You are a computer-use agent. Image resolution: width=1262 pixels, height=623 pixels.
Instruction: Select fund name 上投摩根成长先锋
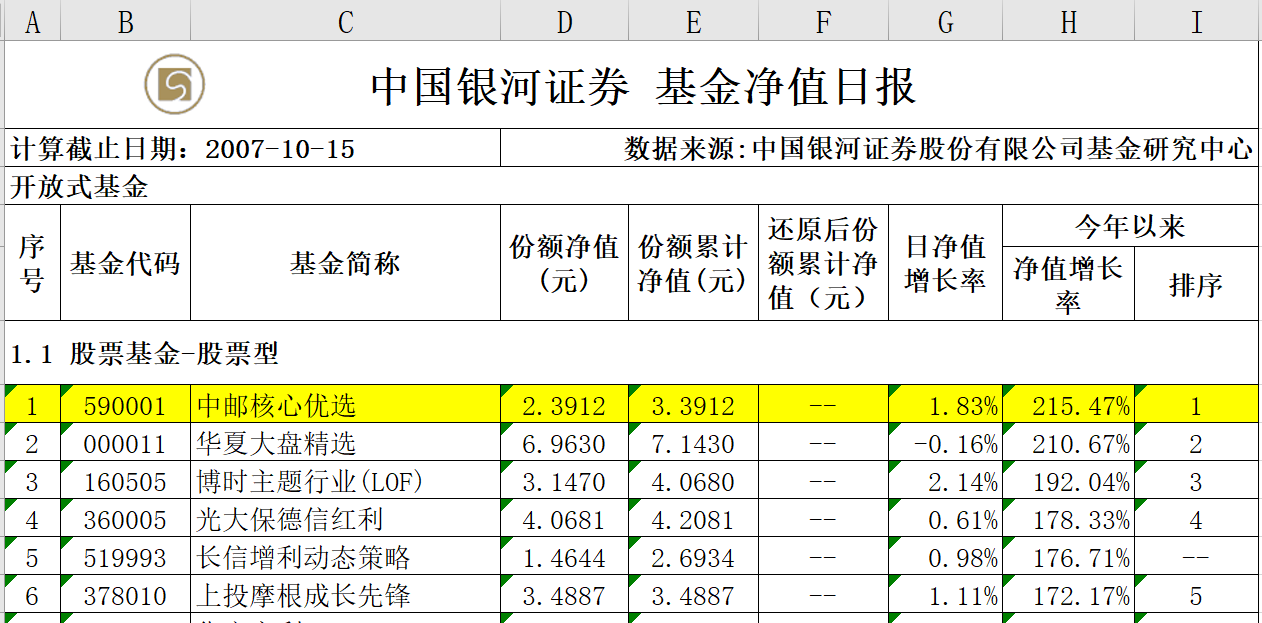coord(345,595)
